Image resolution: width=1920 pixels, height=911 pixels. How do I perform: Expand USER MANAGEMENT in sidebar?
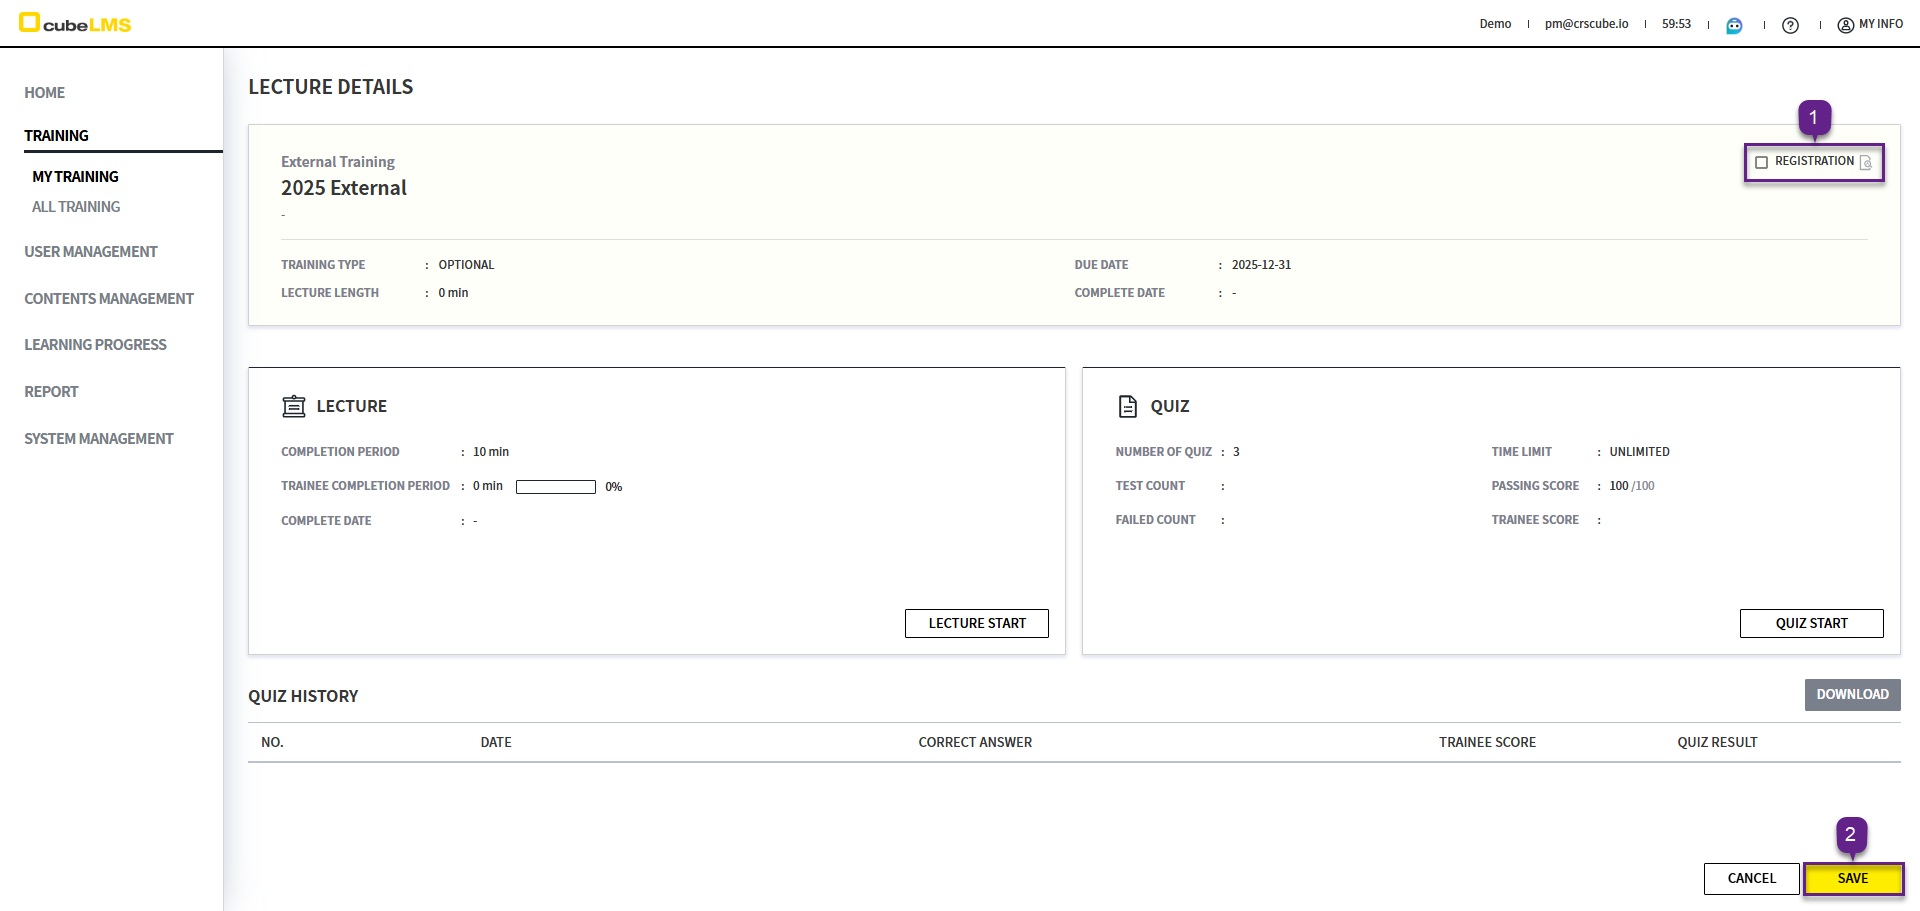[91, 252]
